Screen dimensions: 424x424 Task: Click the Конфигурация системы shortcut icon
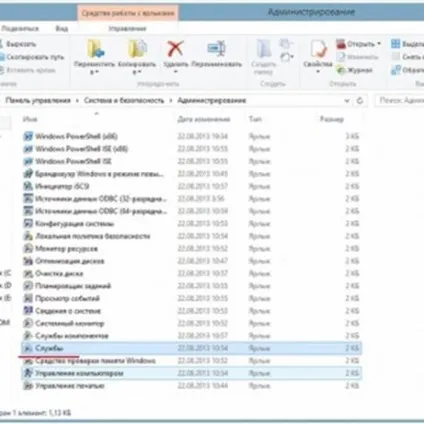tap(28, 224)
